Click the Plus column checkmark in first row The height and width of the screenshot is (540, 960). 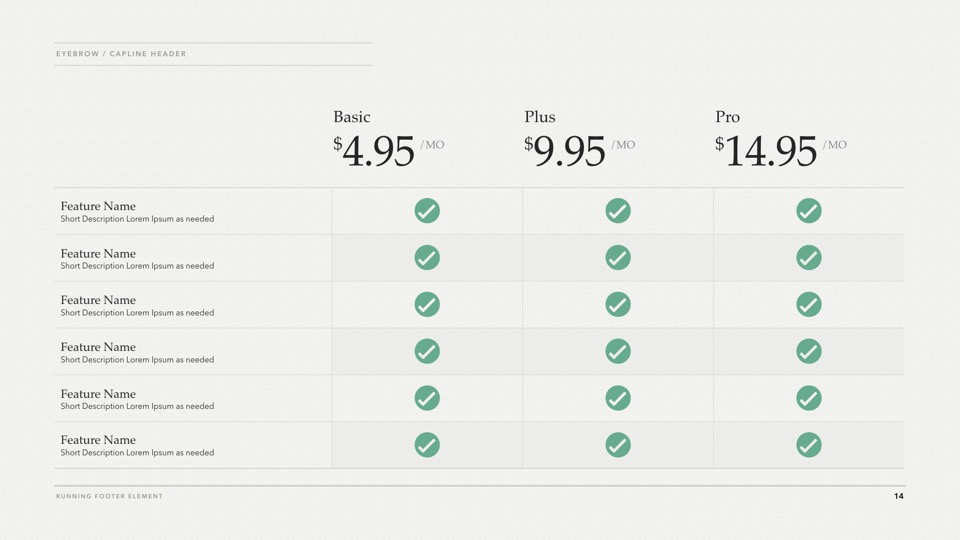click(618, 211)
